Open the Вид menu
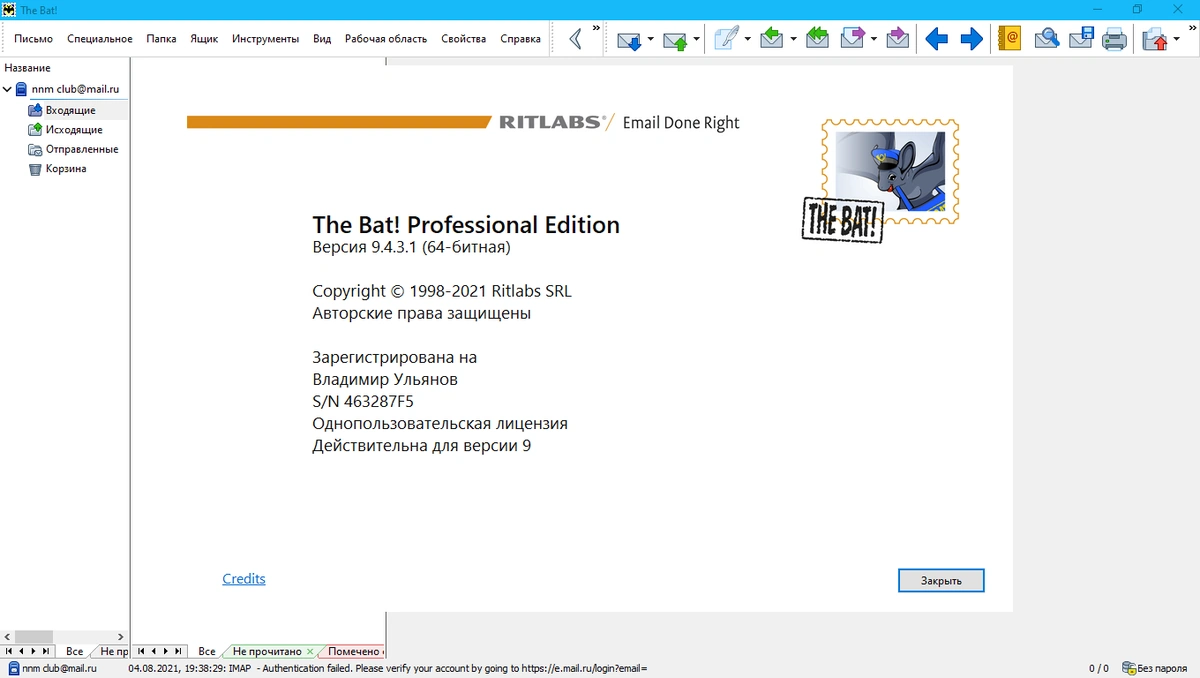This screenshot has height=678, width=1200. [322, 39]
